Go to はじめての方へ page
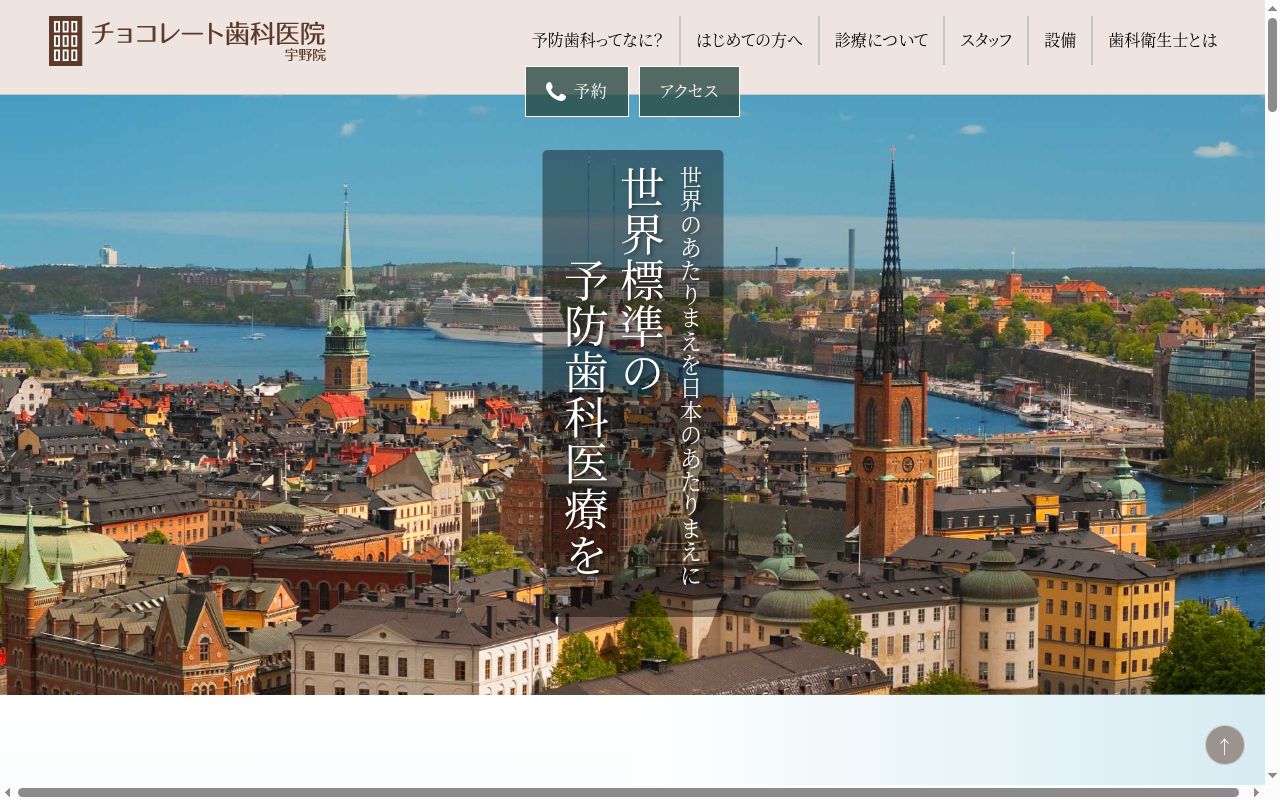This screenshot has height=800, width=1280. pyautogui.click(x=749, y=40)
